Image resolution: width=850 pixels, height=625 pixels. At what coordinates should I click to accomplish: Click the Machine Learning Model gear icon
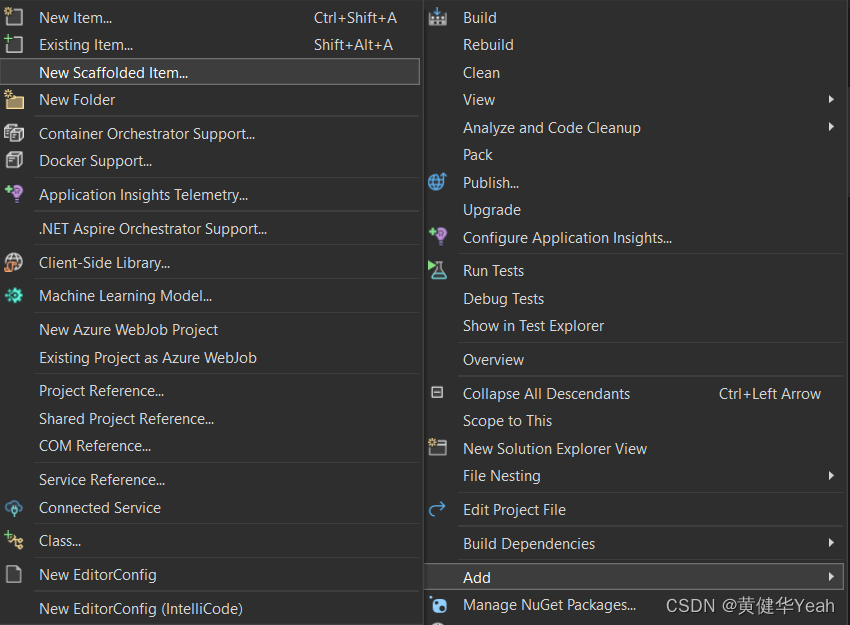pyautogui.click(x=14, y=295)
